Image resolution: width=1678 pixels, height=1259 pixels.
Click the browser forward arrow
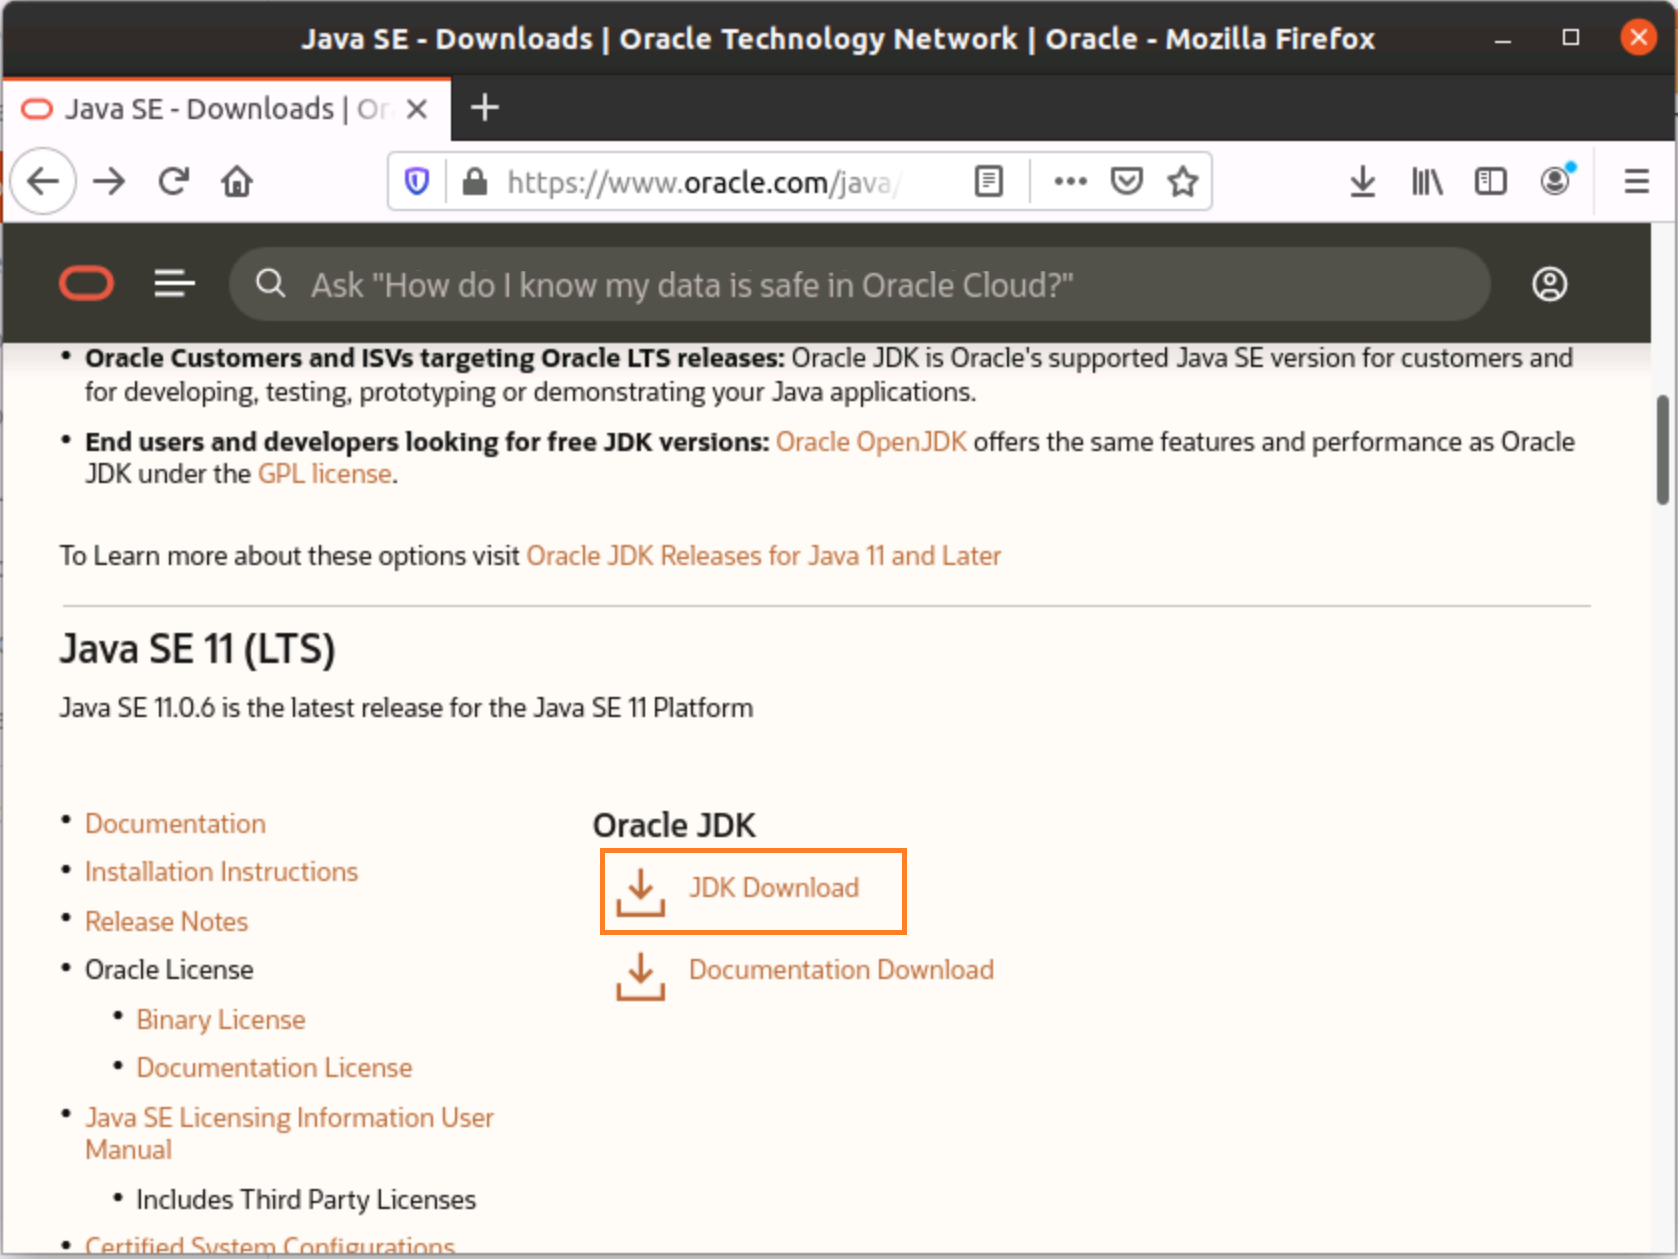coord(109,181)
